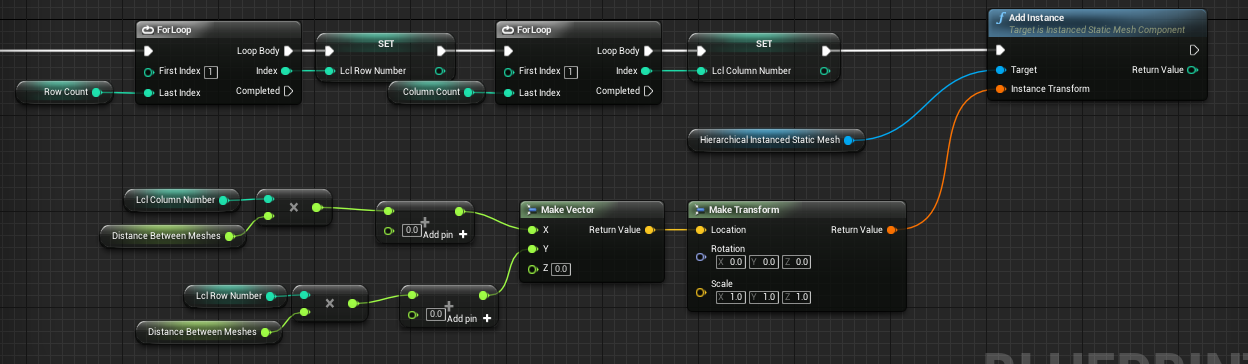Select the SET Lcl Column Number node
Screen dimensions: 1248x364
(763, 57)
